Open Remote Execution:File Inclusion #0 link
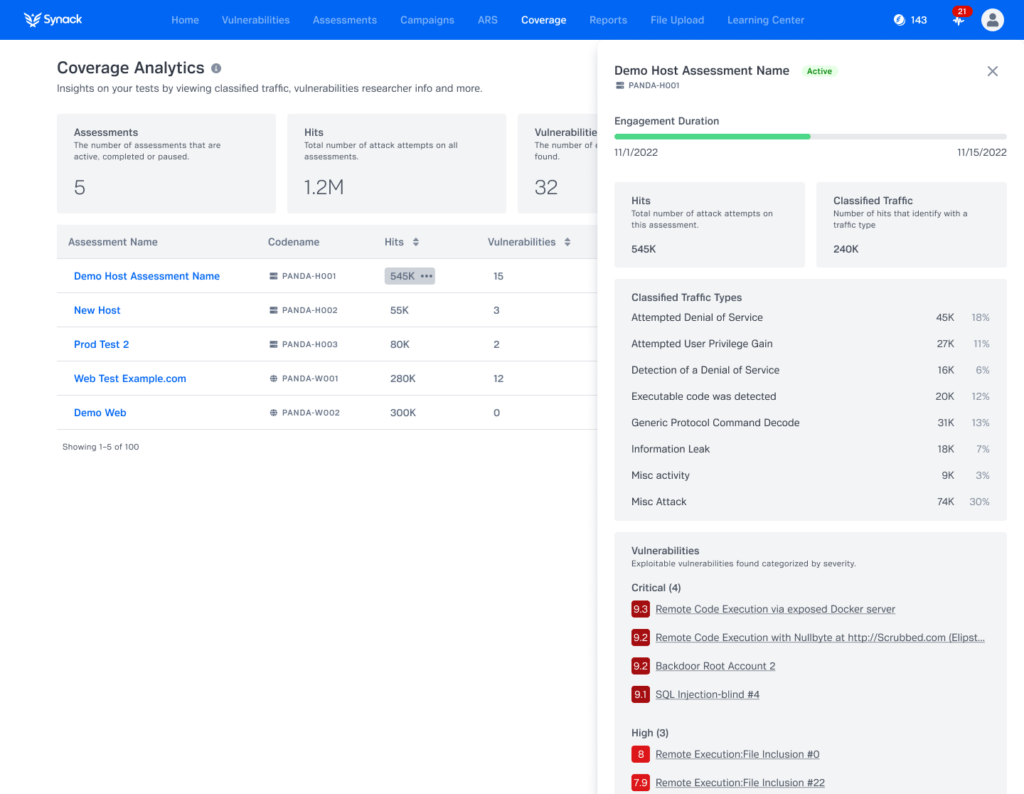 (737, 754)
